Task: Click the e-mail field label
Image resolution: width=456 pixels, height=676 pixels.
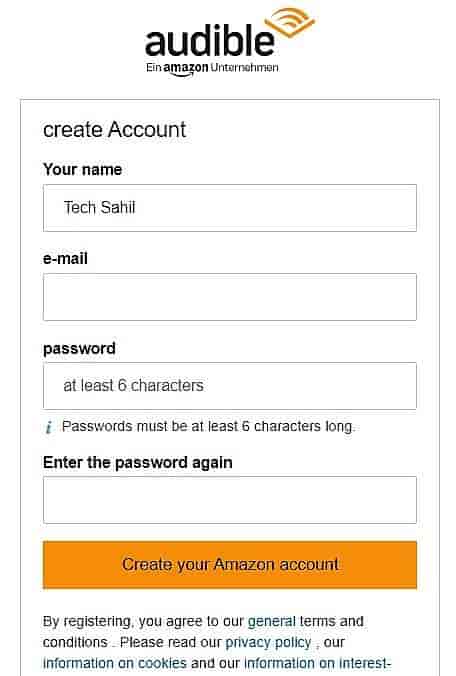Action: (x=65, y=259)
